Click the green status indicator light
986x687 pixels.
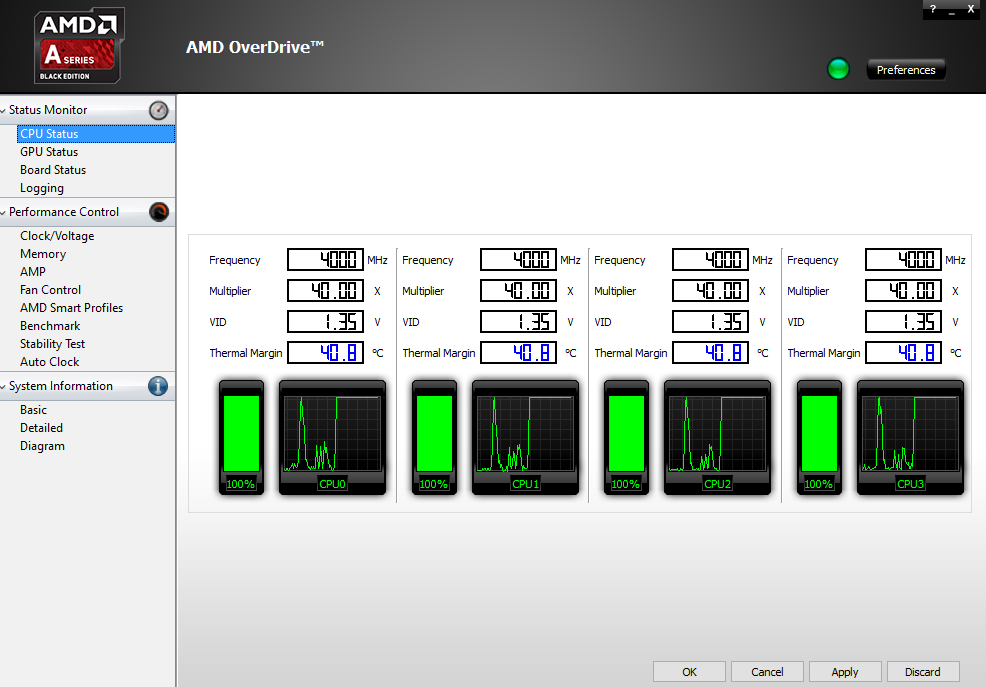pos(838,69)
